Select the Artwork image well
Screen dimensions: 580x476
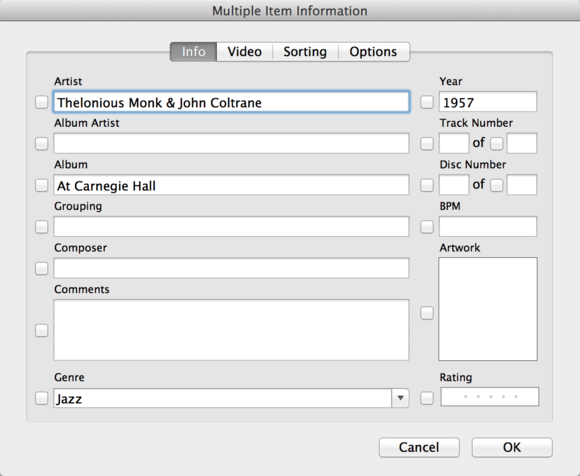pos(488,309)
